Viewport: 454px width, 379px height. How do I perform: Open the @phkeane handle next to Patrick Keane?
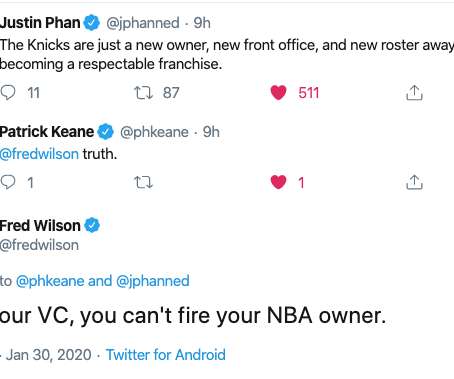(x=154, y=132)
